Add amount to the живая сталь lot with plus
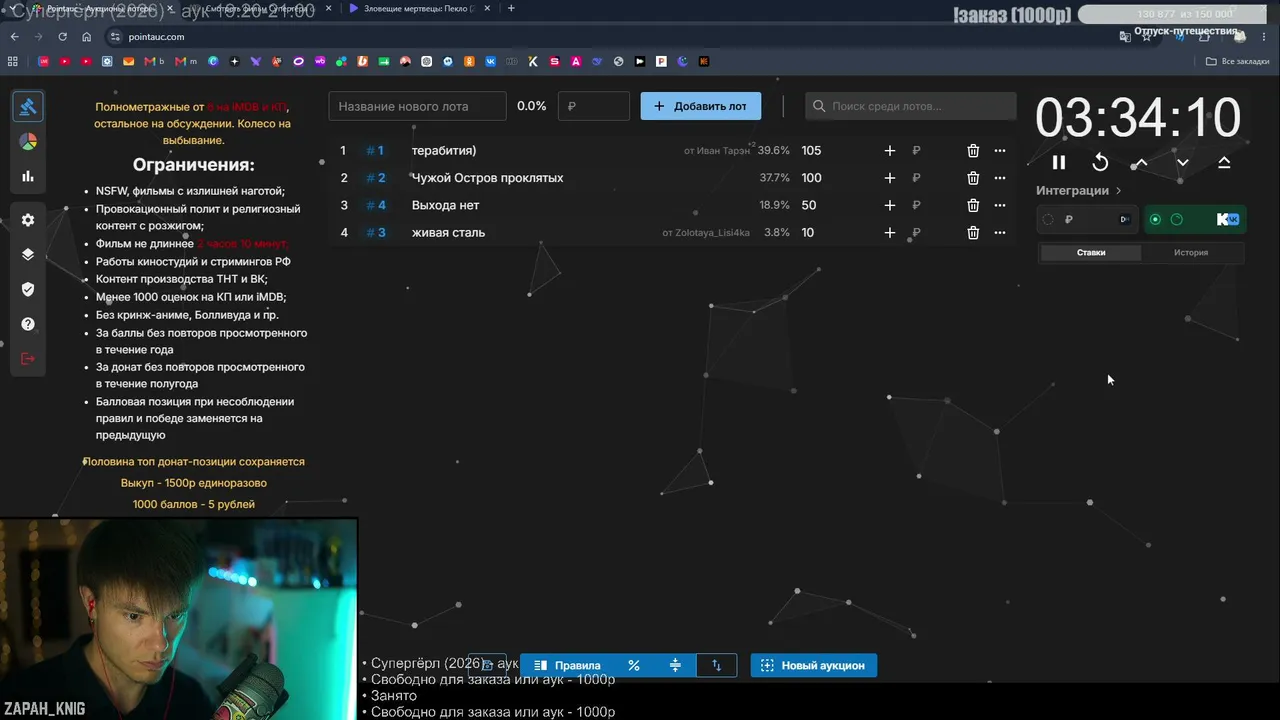The image size is (1280, 720). (x=890, y=233)
